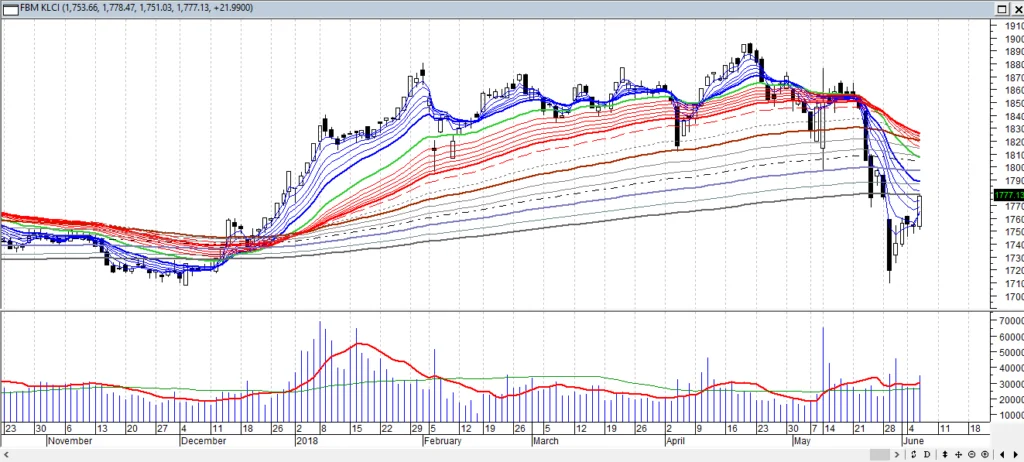Click the 1700 price axis label

coord(1015,297)
